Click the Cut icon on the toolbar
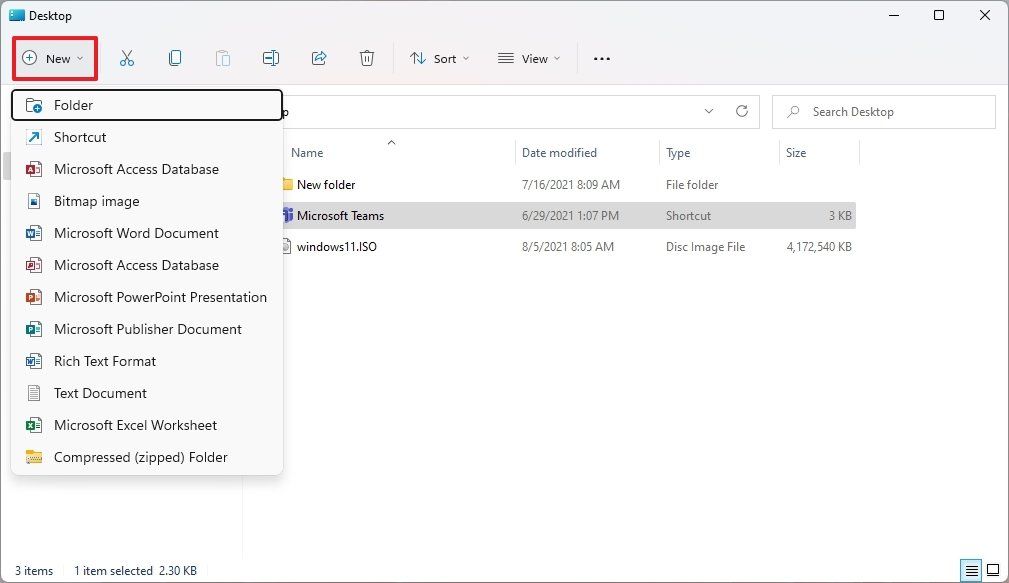 click(x=127, y=58)
